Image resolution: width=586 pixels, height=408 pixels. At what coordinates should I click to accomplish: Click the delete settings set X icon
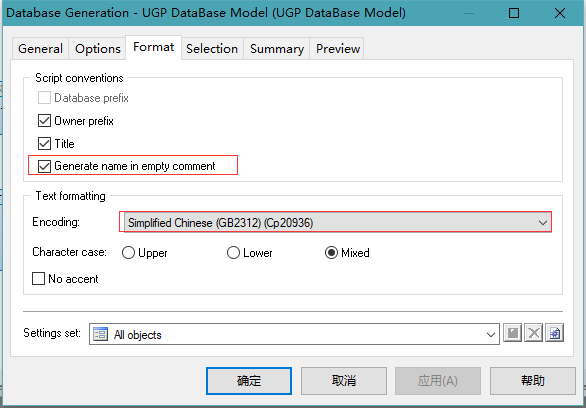[x=533, y=333]
